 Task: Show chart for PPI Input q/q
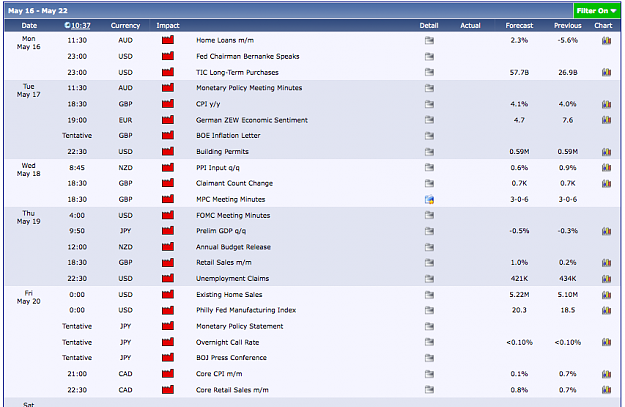[x=606, y=167]
